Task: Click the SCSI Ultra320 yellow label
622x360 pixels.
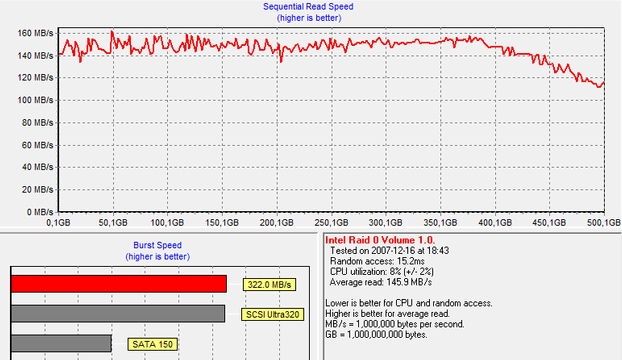Action: pos(273,314)
